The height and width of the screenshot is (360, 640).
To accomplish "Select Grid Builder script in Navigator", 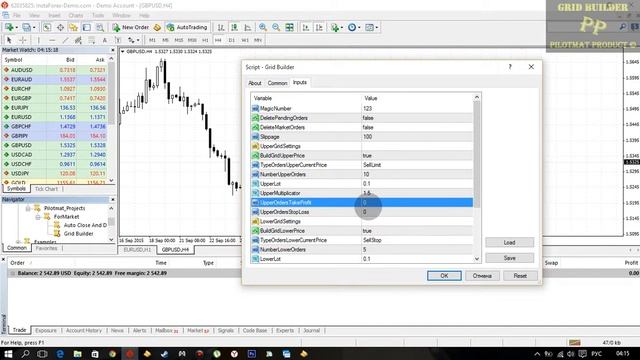I will coord(78,234).
